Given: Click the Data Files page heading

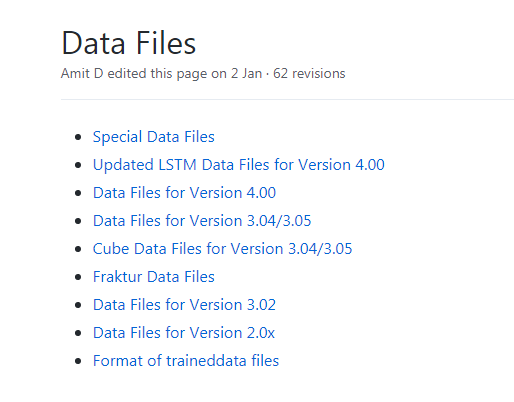Looking at the screenshot, I should [x=129, y=43].
